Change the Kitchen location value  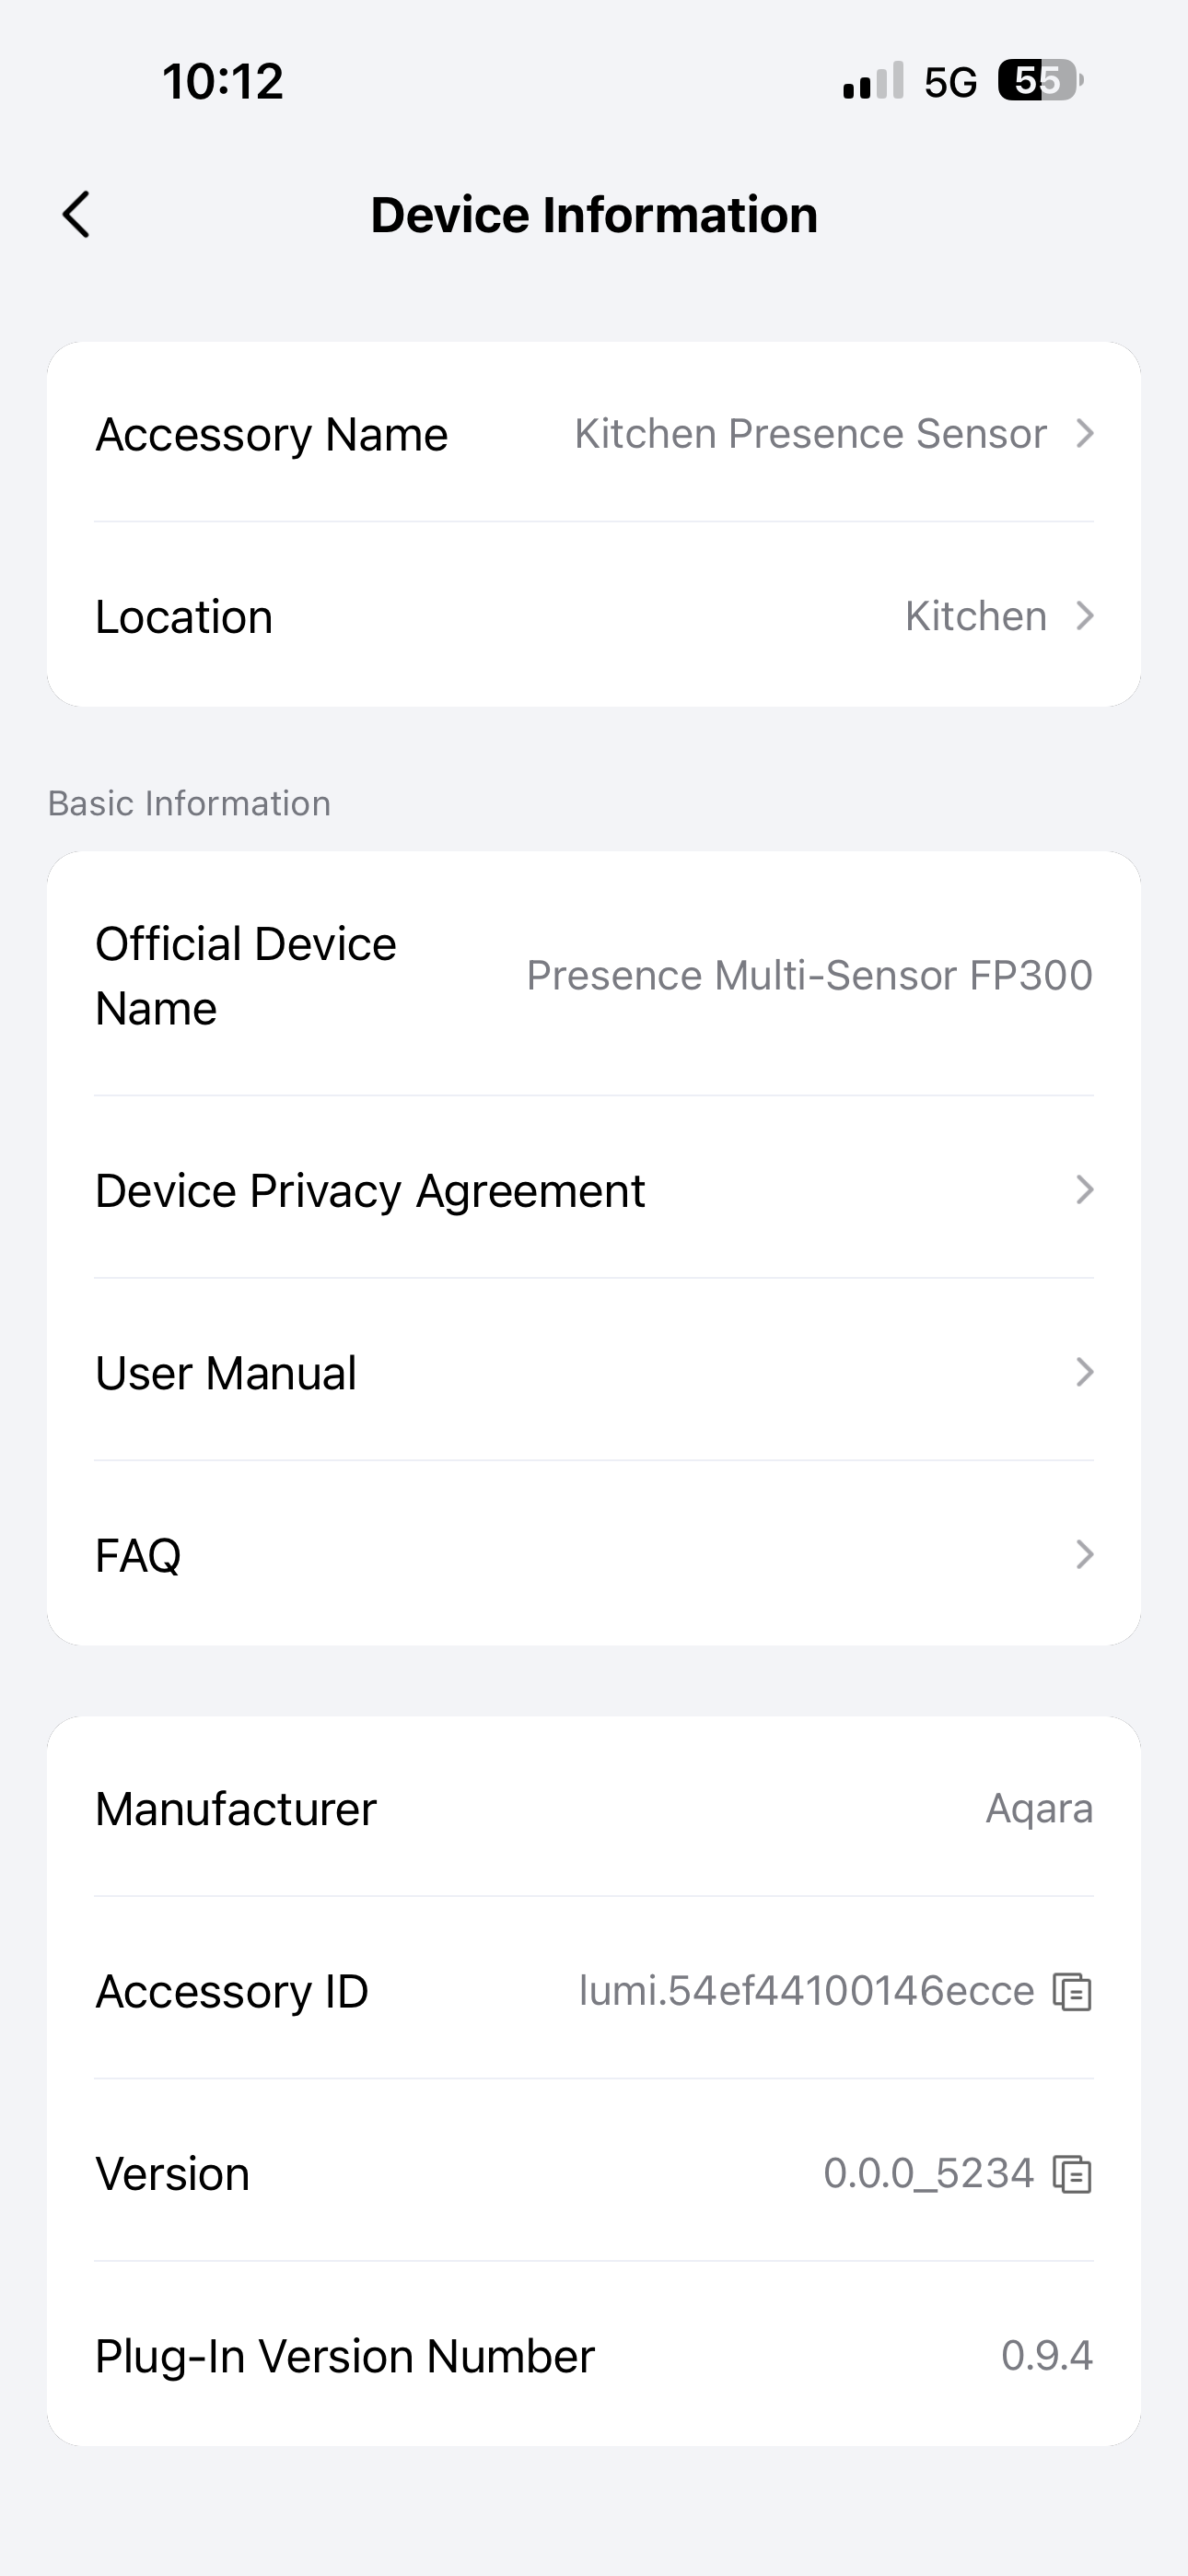click(x=975, y=616)
